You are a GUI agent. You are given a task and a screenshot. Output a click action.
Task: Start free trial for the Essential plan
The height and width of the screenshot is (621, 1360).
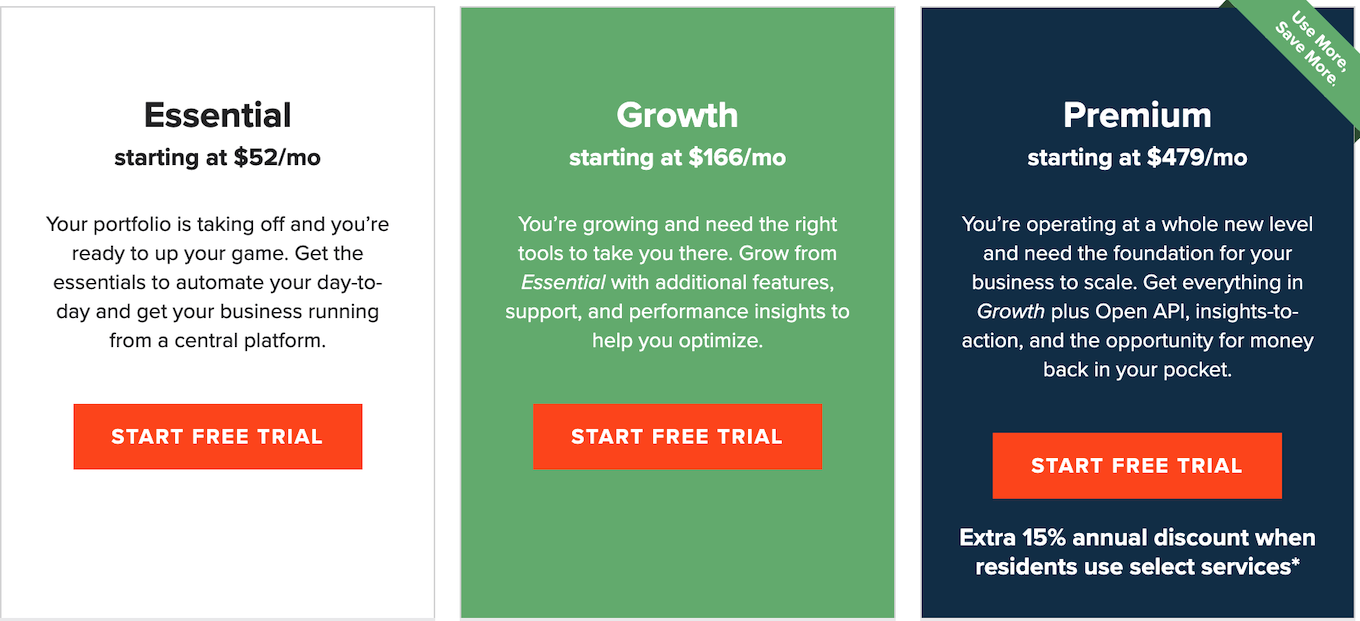click(217, 437)
